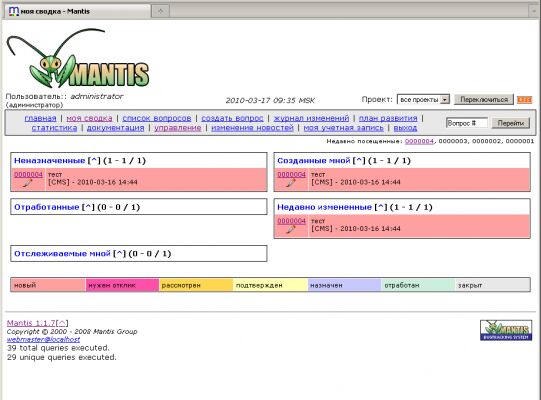Screen dimensions: 541x400
Task: Open главная menu link
Action: pyautogui.click(x=40, y=118)
